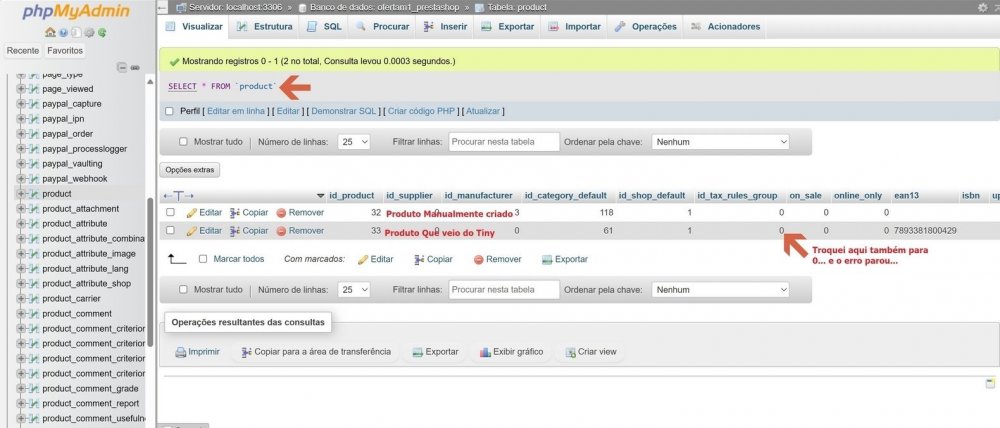Click the green reload navigation icon
The width and height of the screenshot is (1000, 428).
point(102,32)
